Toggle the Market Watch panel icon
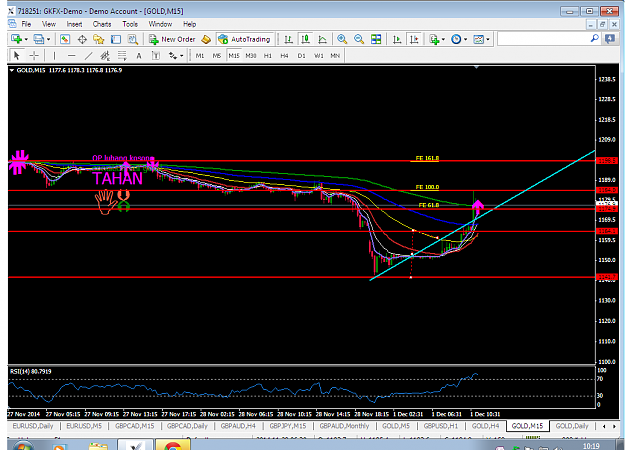The height and width of the screenshot is (450, 625). point(65,39)
